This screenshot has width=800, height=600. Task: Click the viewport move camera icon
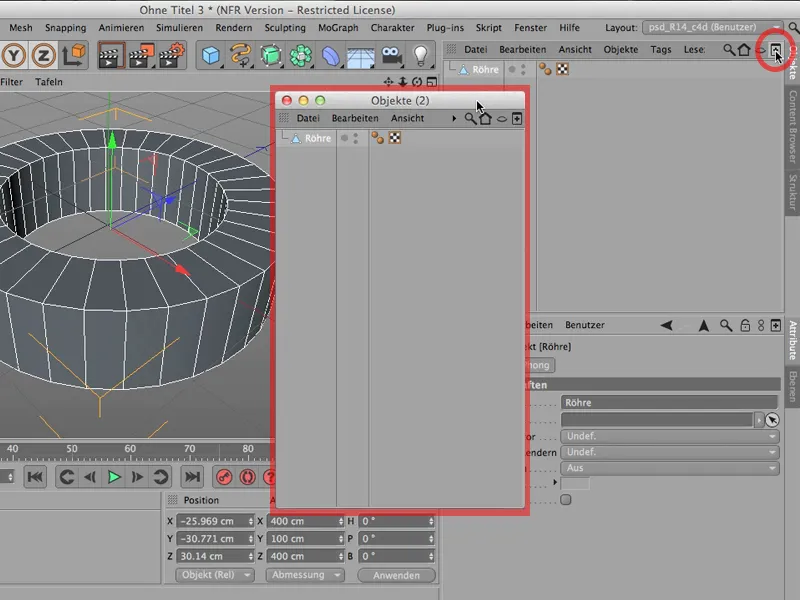pos(388,82)
